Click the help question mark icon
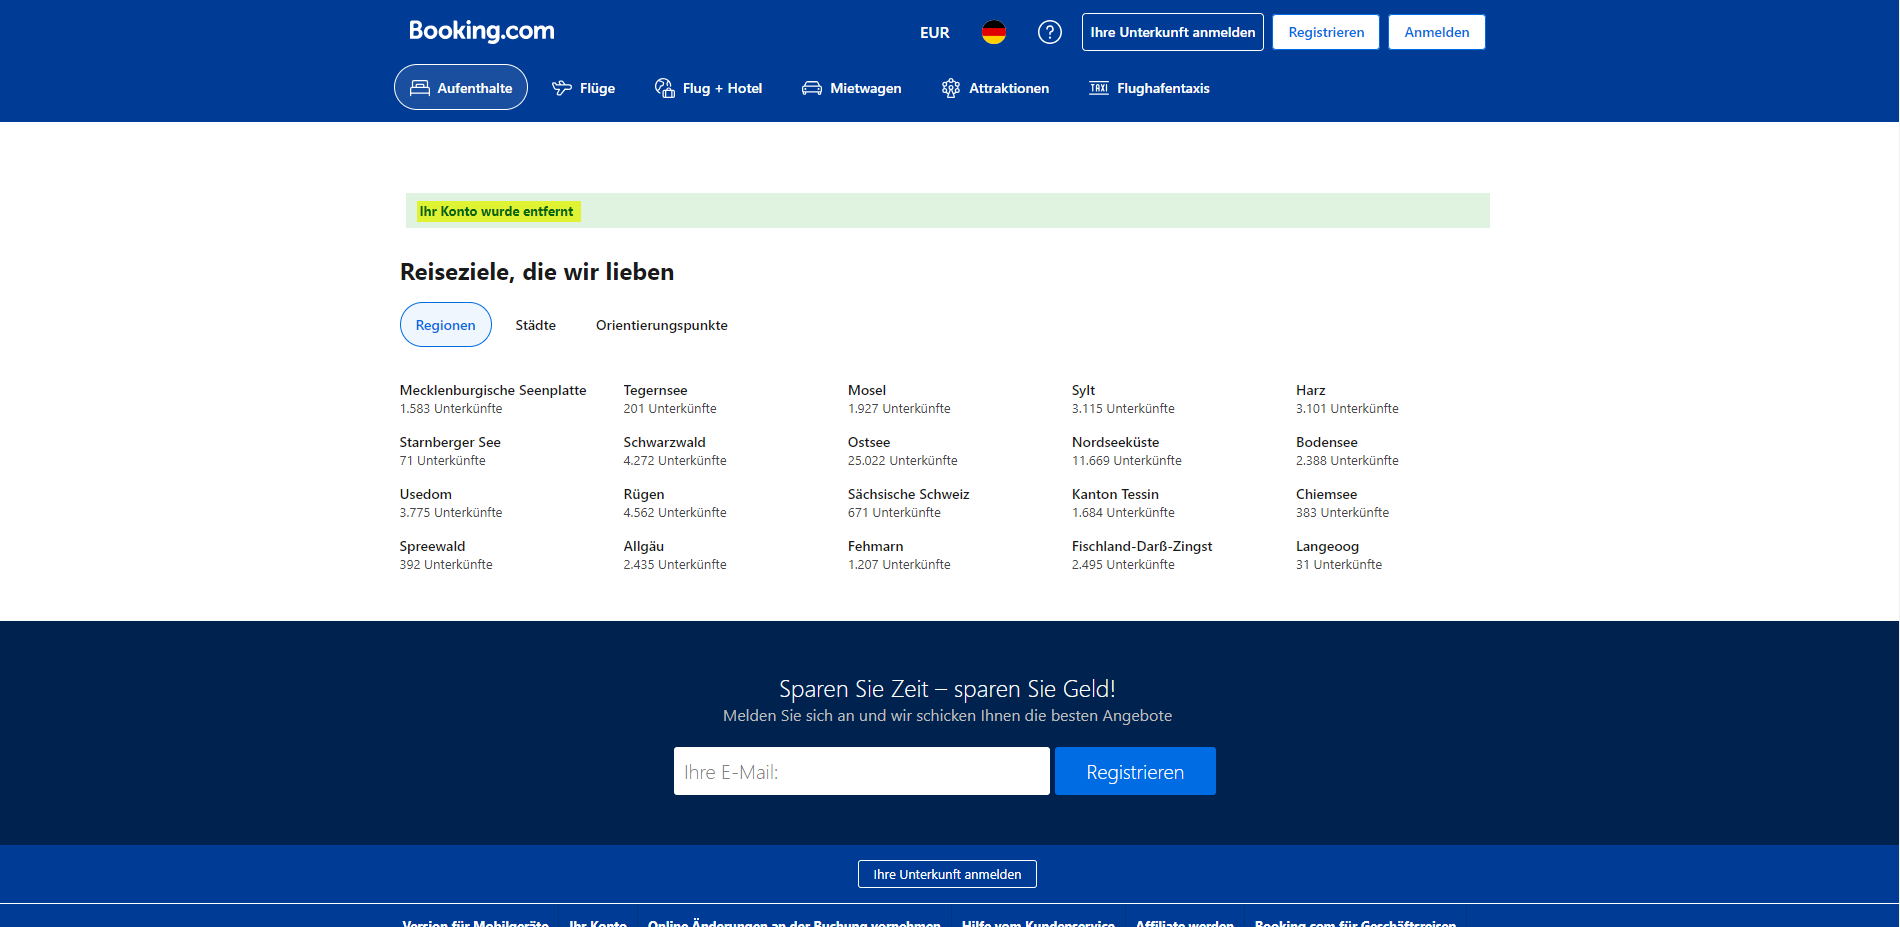Image resolution: width=1900 pixels, height=927 pixels. pos(1049,32)
